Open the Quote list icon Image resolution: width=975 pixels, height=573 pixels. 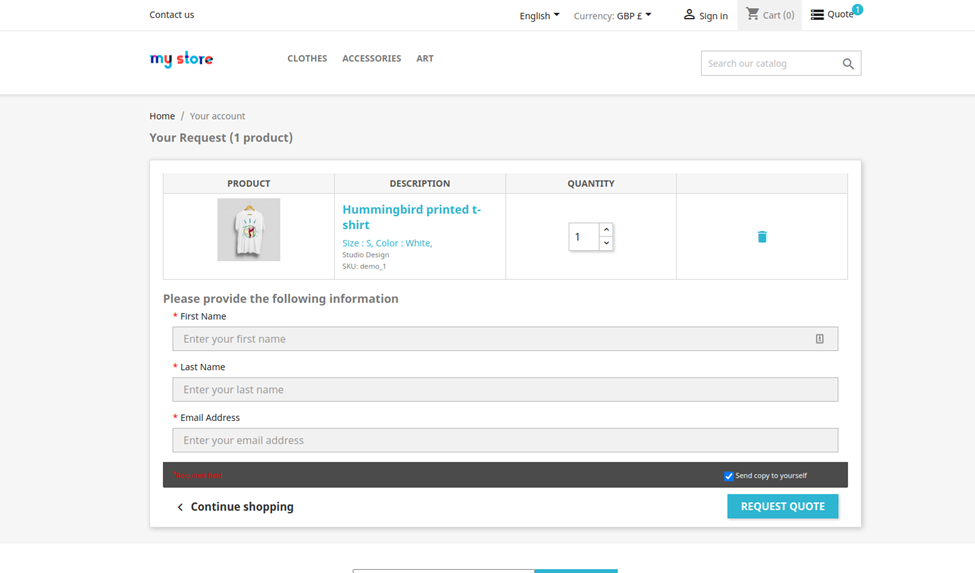click(x=817, y=14)
